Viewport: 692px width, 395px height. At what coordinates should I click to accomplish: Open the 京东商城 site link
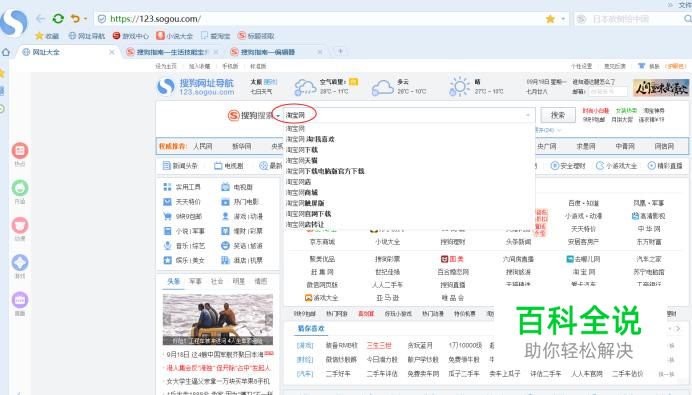pyautogui.click(x=322, y=242)
